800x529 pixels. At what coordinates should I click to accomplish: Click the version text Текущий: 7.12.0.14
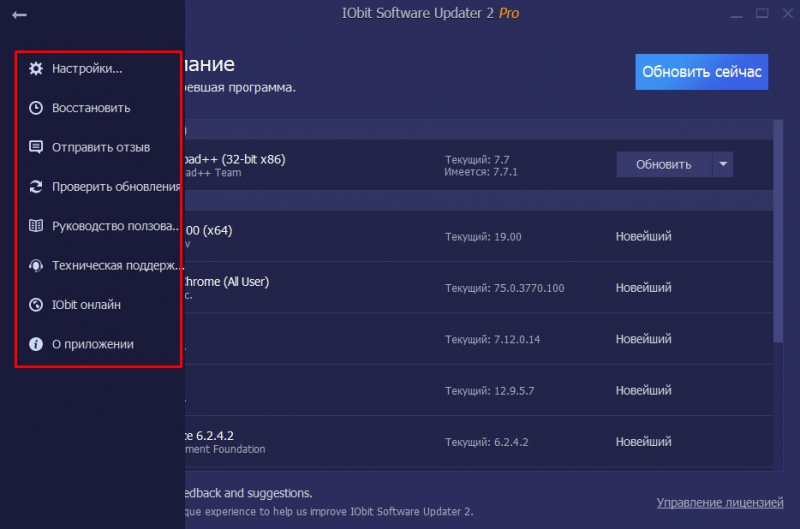coord(492,339)
